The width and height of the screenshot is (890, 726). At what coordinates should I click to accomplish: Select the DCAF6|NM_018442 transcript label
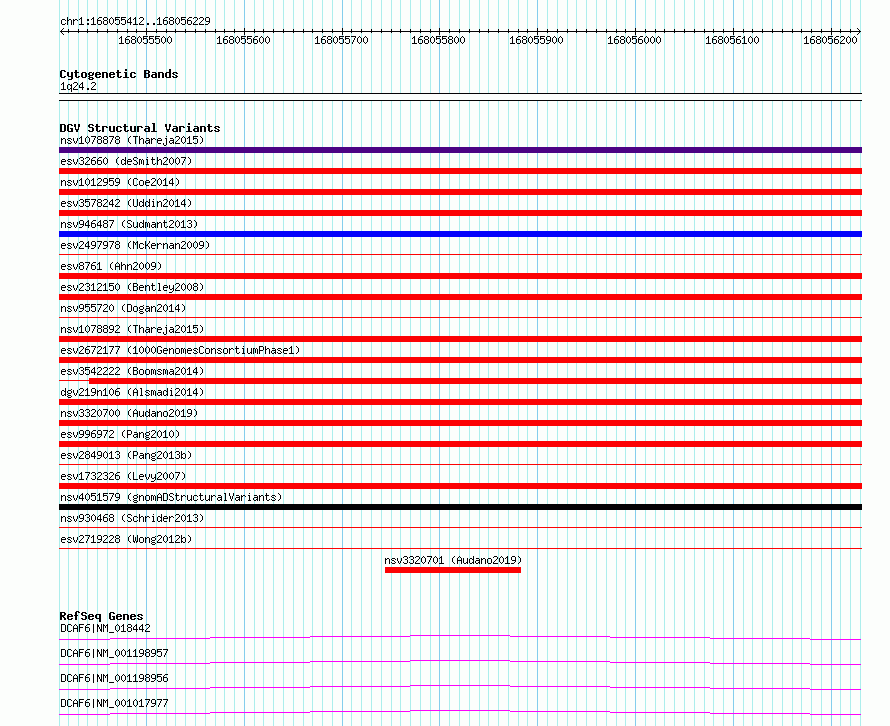pos(105,628)
